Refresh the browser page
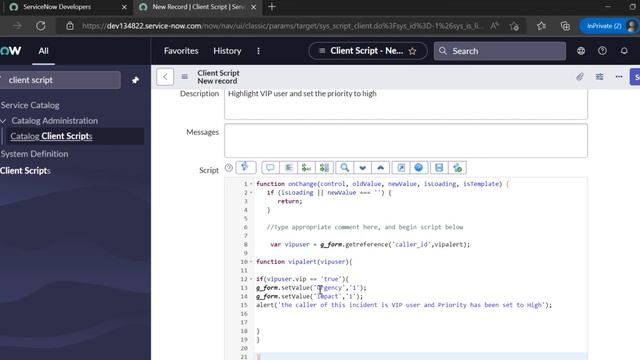Image resolution: width=640 pixels, height=360 pixels. tap(41, 26)
